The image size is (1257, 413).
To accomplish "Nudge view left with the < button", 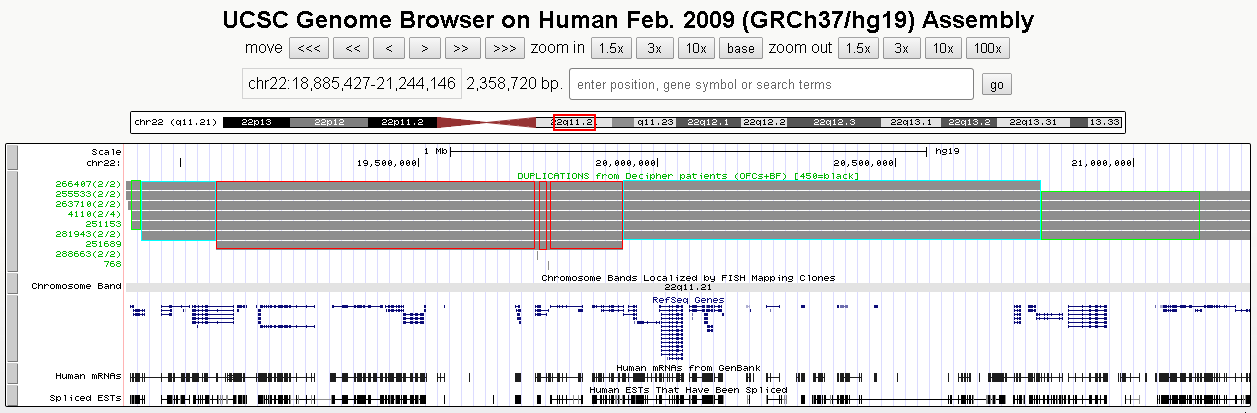I will (389, 48).
